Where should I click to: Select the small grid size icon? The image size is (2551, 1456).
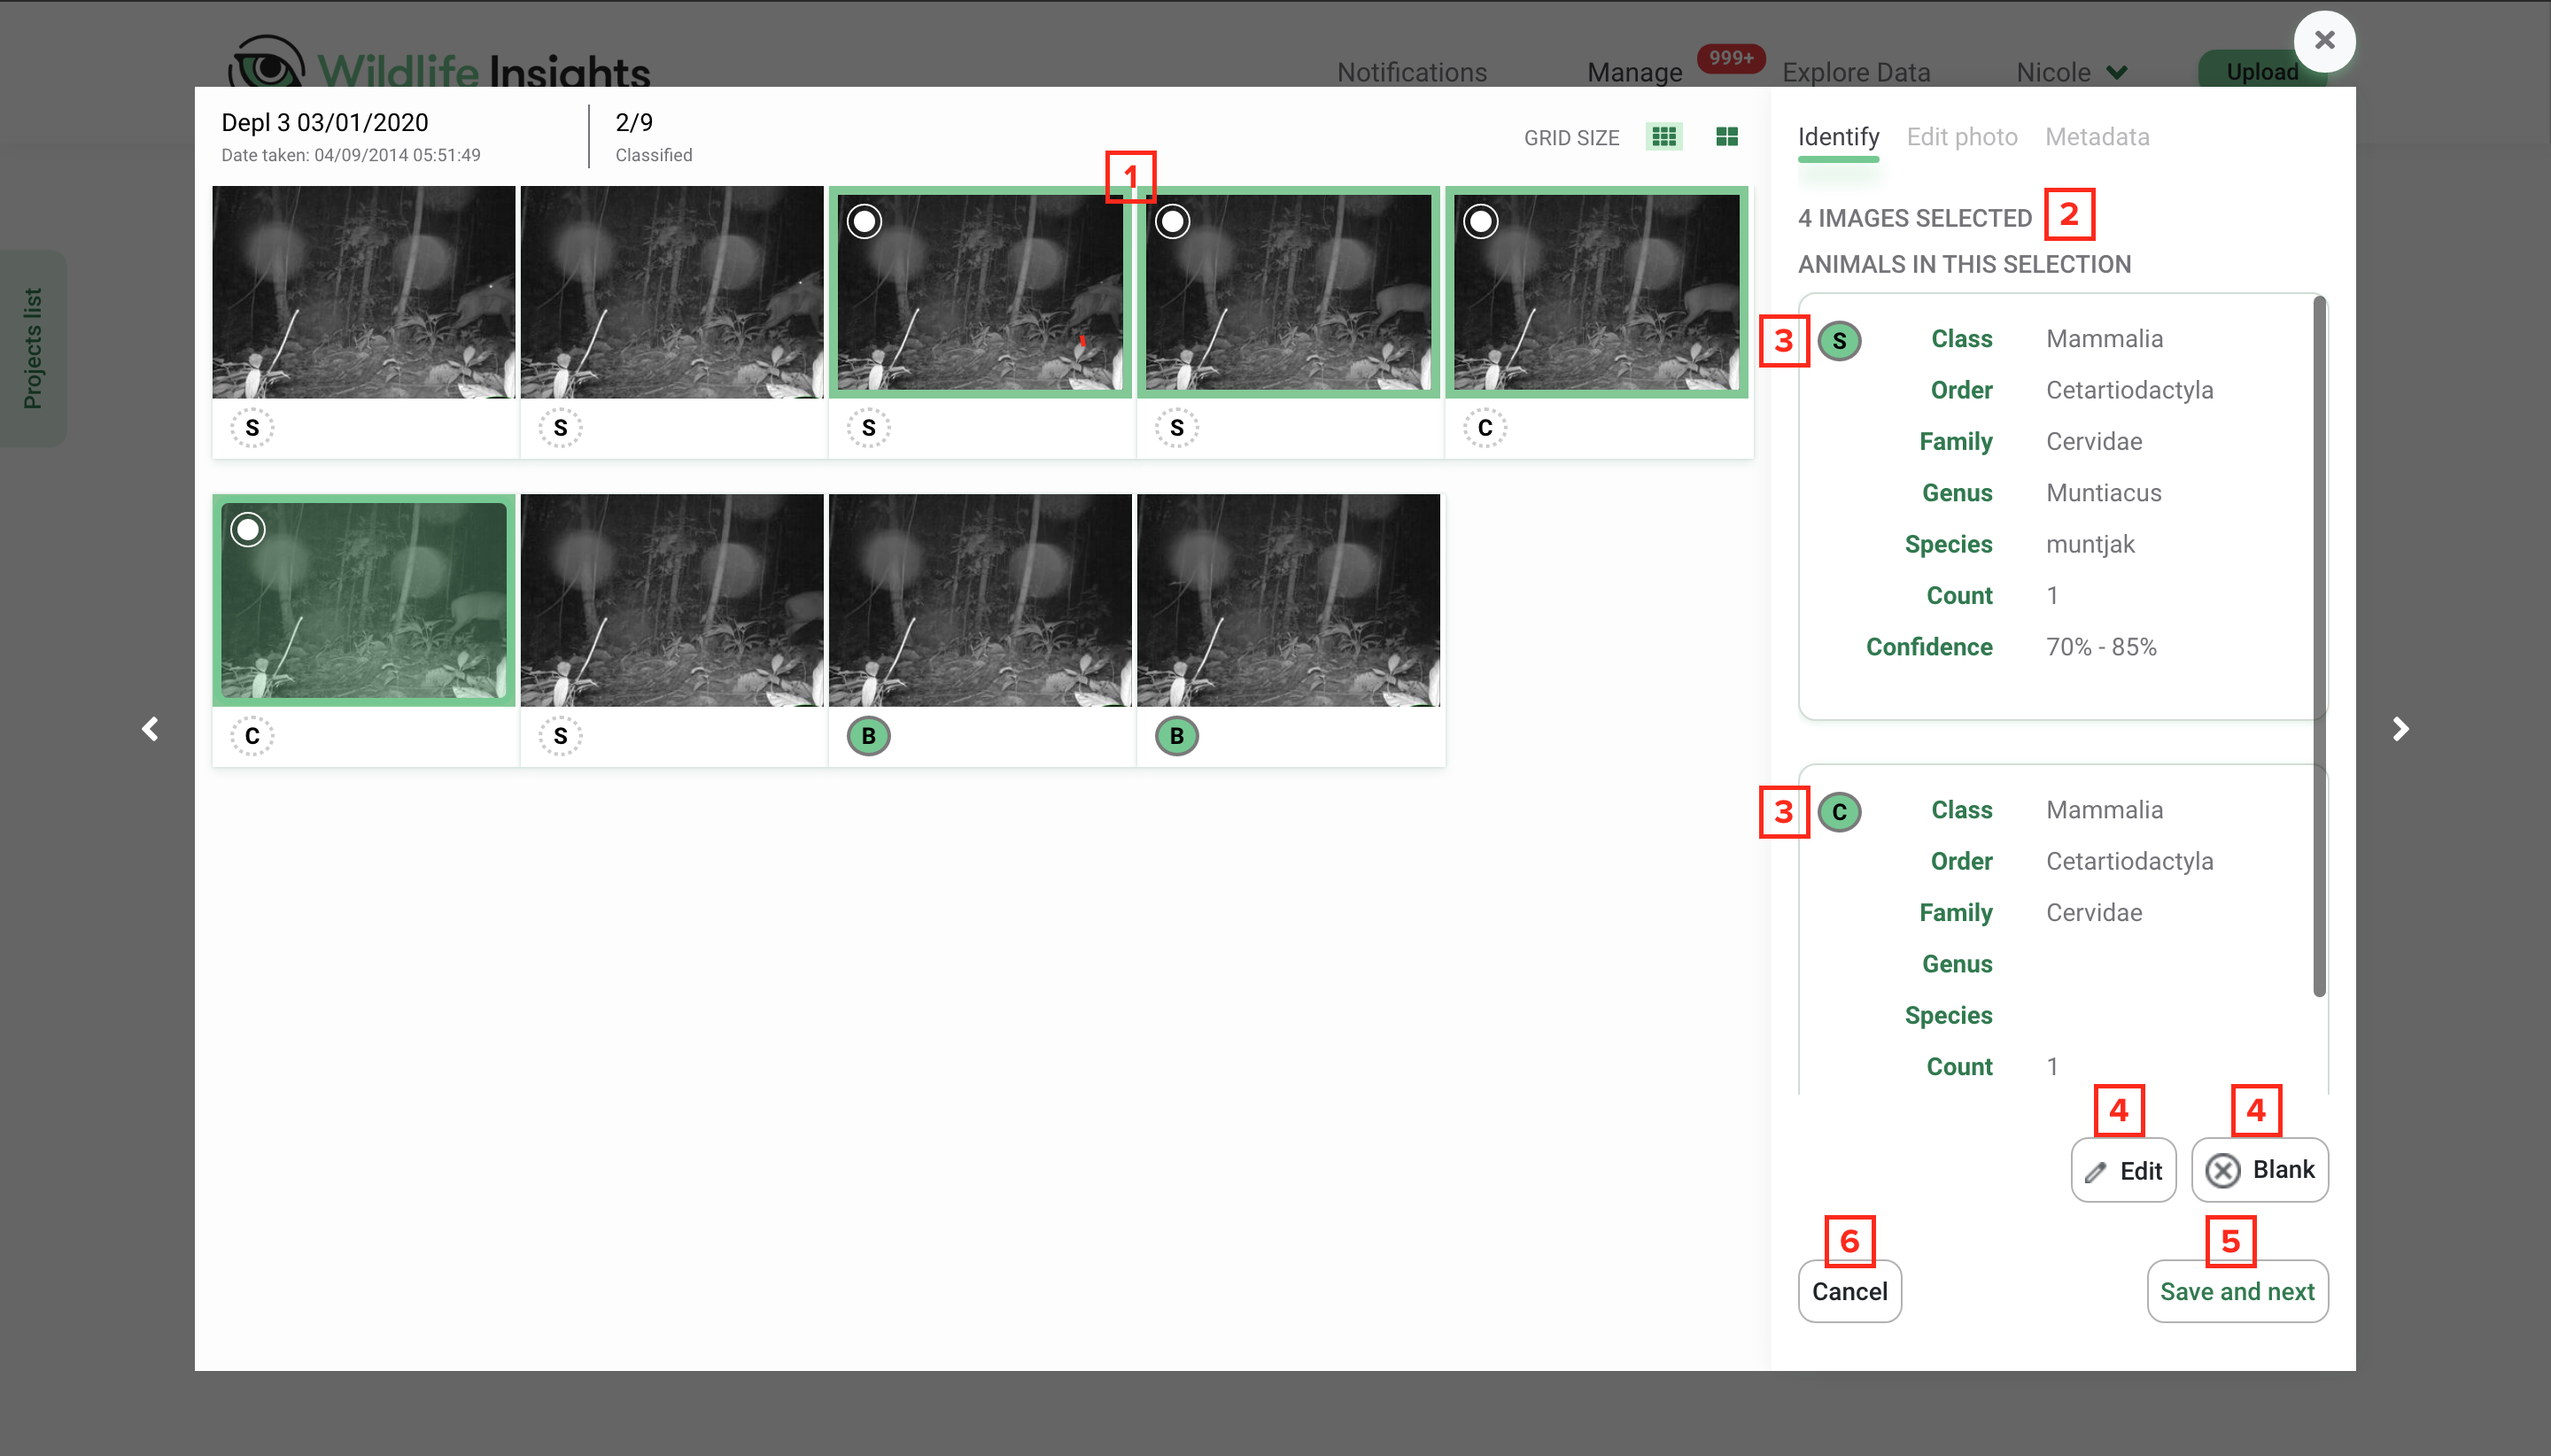[1664, 137]
